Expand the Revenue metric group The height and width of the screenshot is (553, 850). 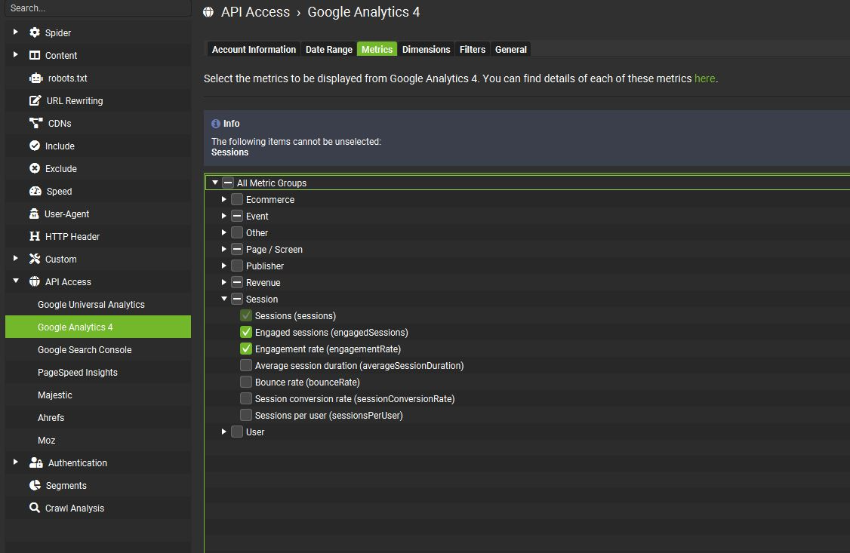click(x=224, y=282)
